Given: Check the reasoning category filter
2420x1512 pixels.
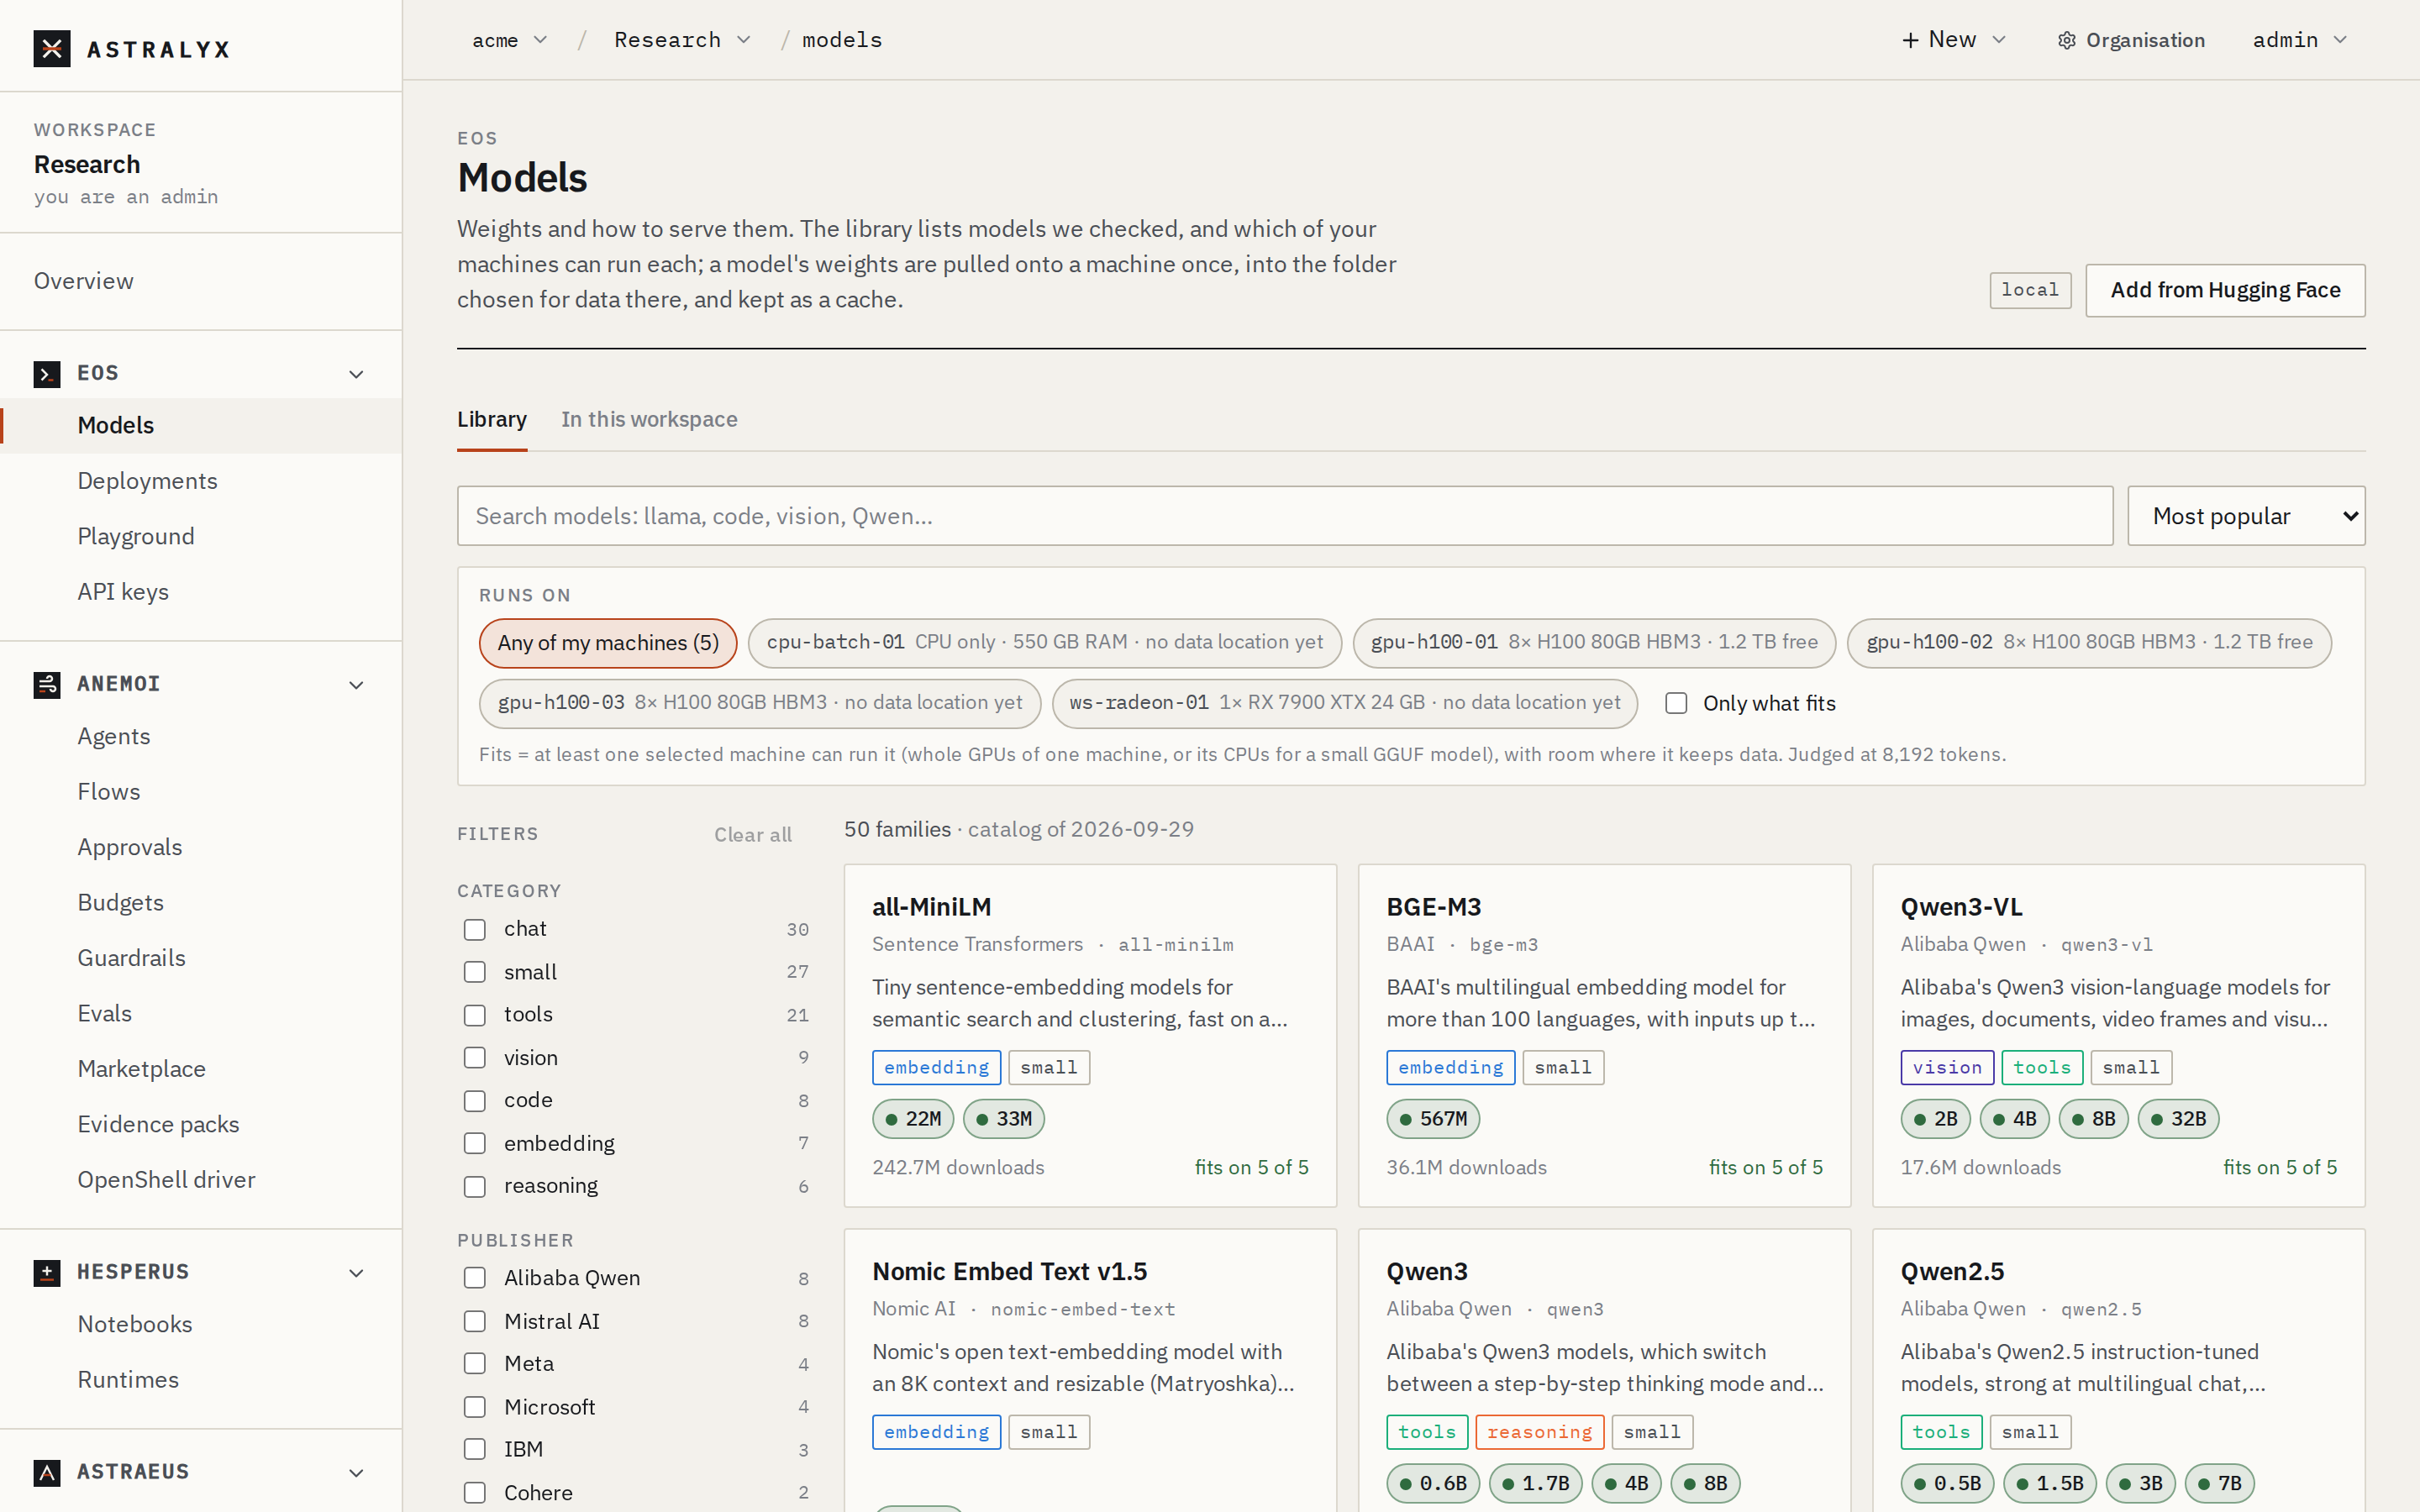Looking at the screenshot, I should (475, 1186).
